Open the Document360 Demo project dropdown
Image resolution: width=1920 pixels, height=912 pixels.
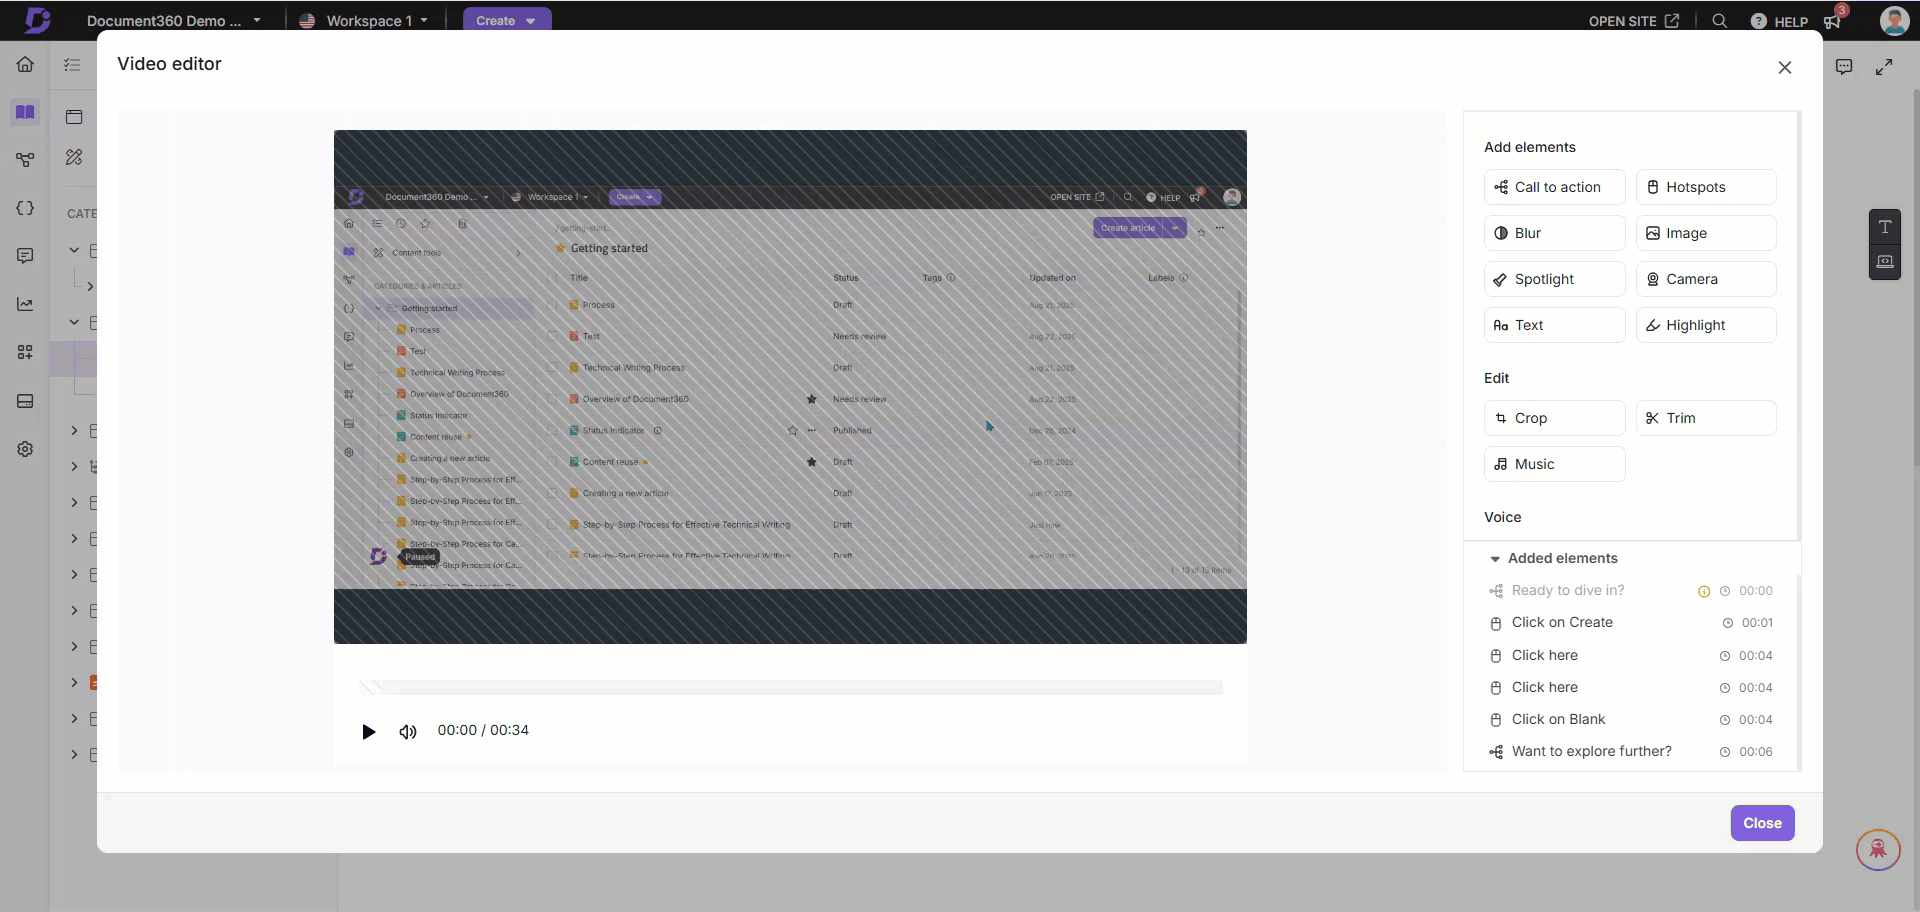point(173,20)
